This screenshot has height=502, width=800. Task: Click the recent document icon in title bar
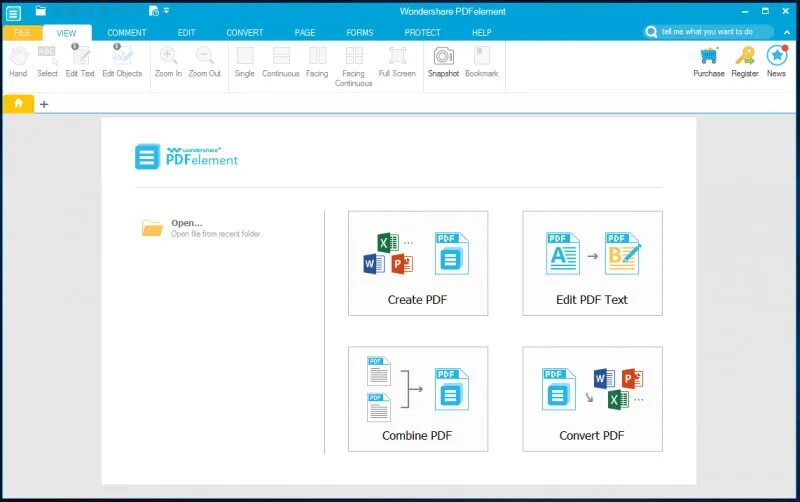[154, 11]
